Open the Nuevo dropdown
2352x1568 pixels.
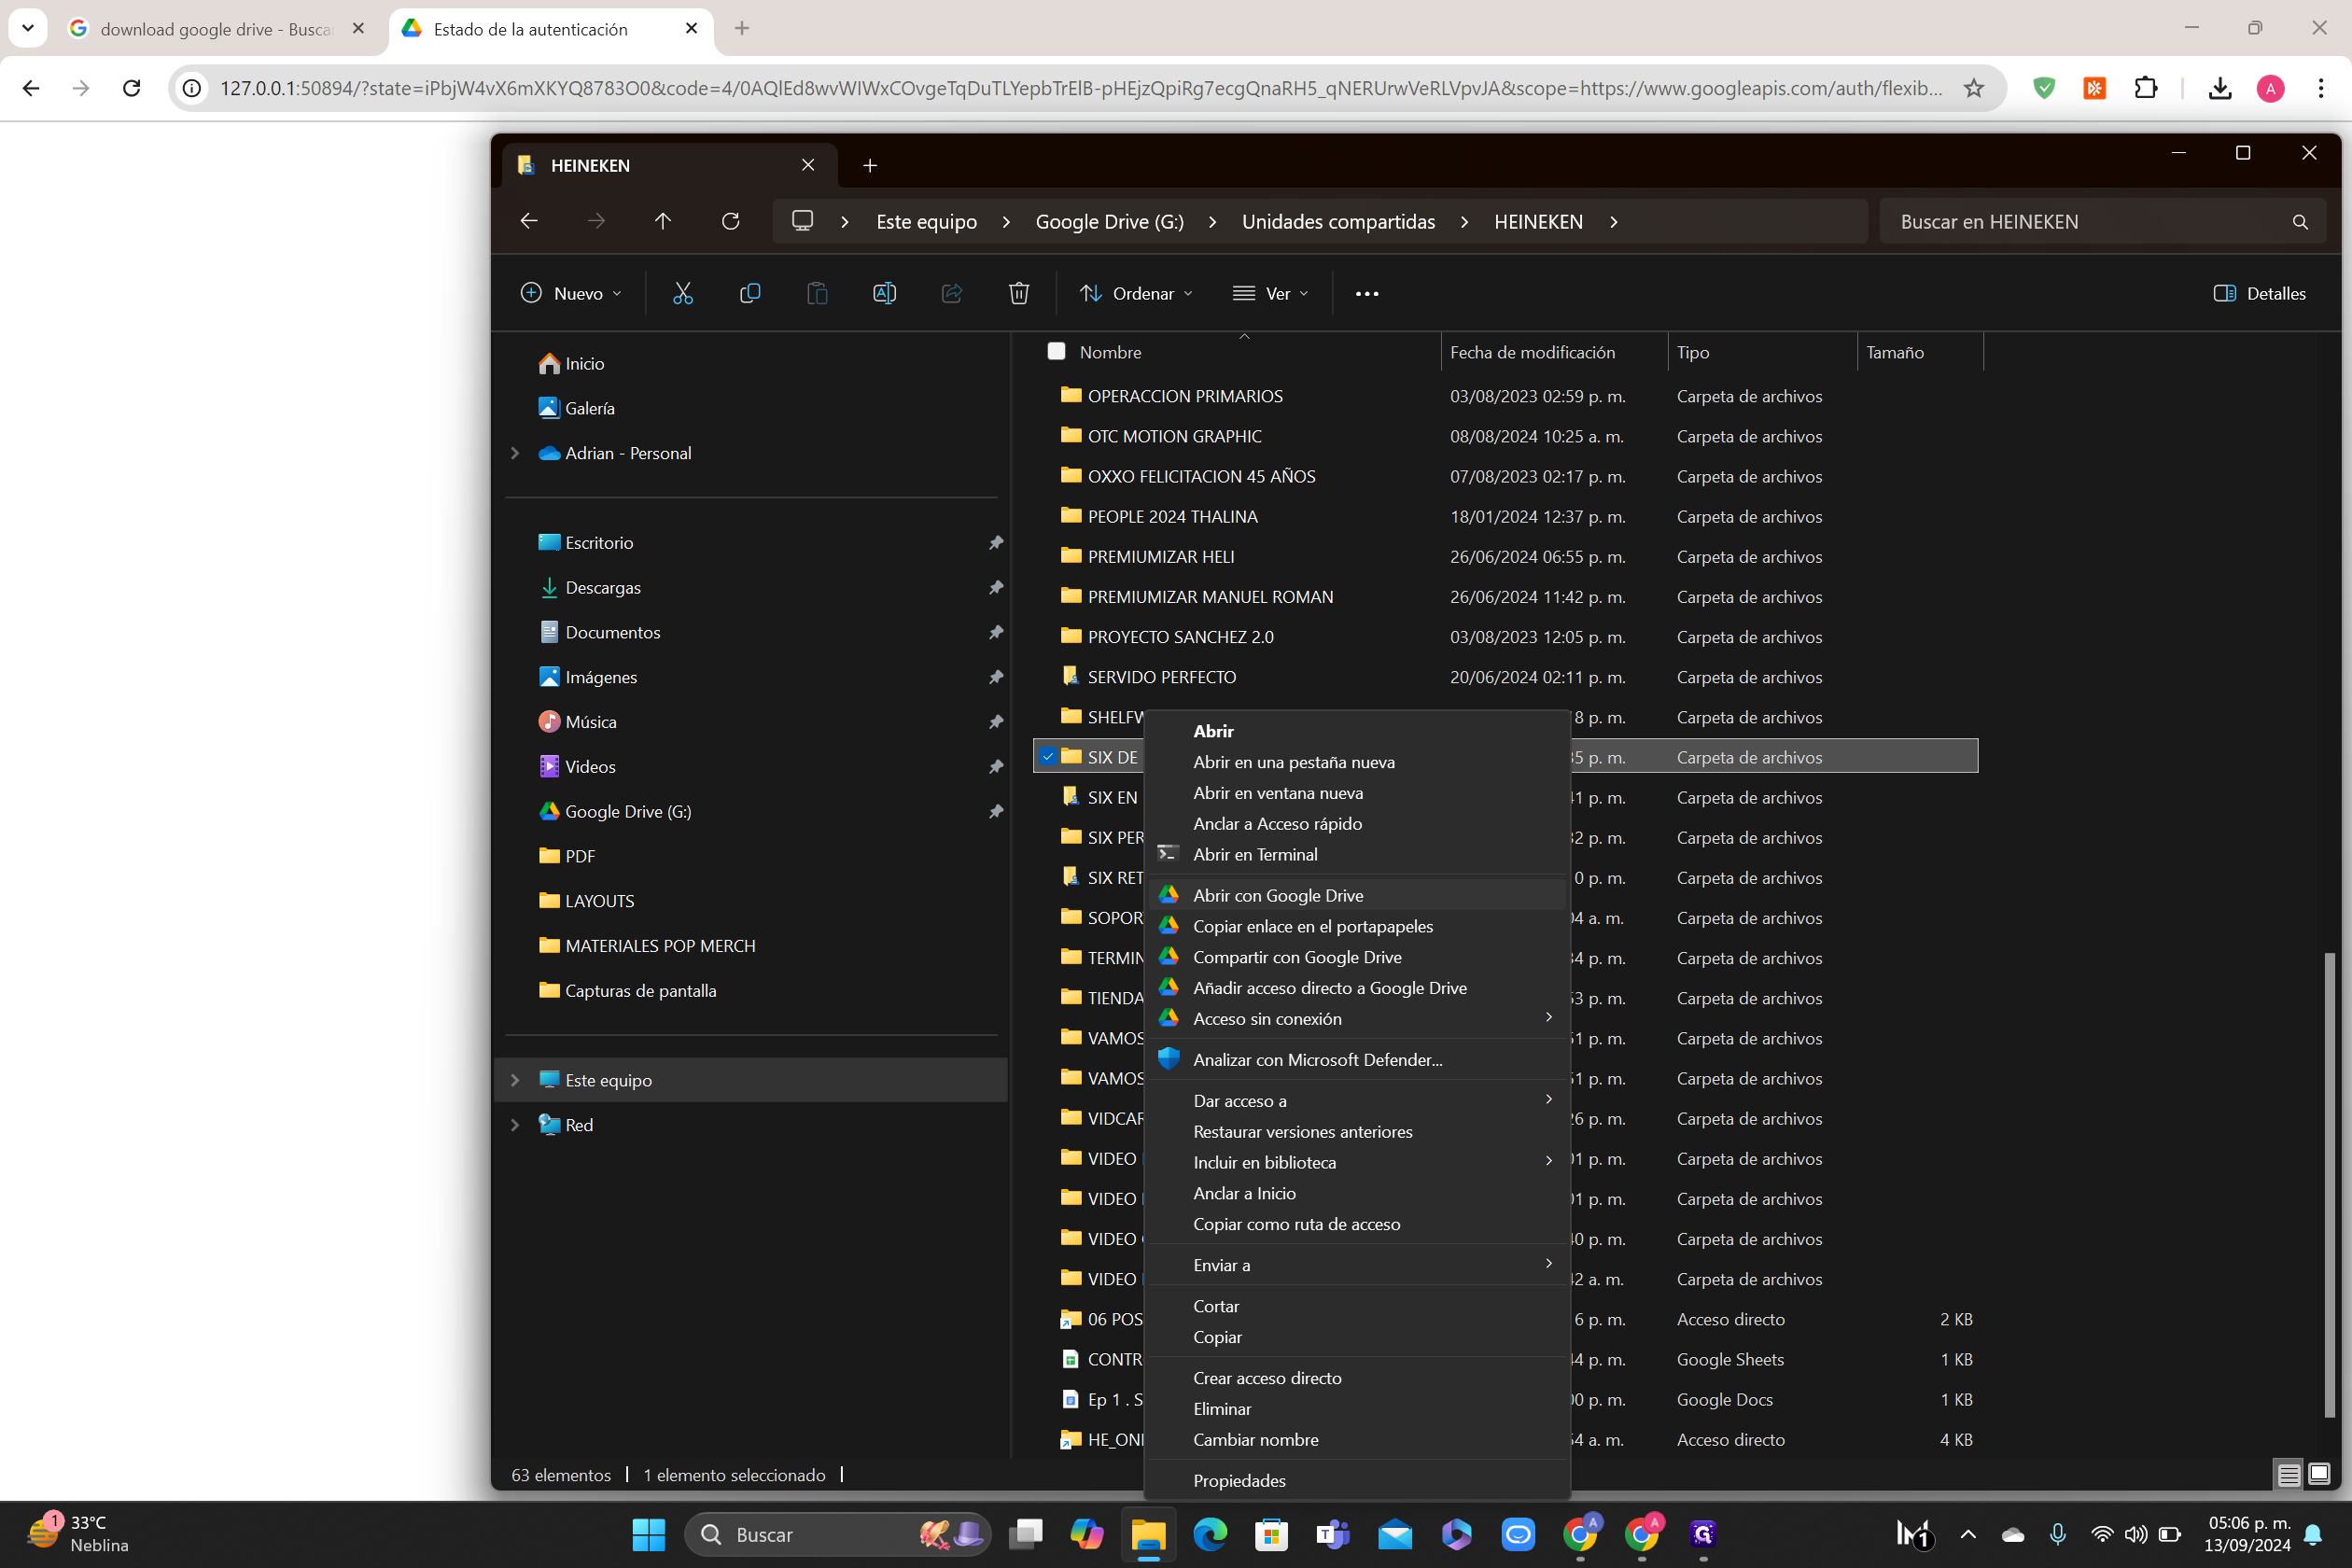click(571, 293)
